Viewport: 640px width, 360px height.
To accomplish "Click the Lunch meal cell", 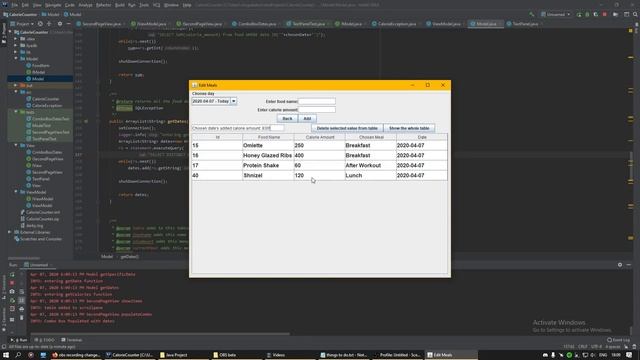I will [370, 176].
